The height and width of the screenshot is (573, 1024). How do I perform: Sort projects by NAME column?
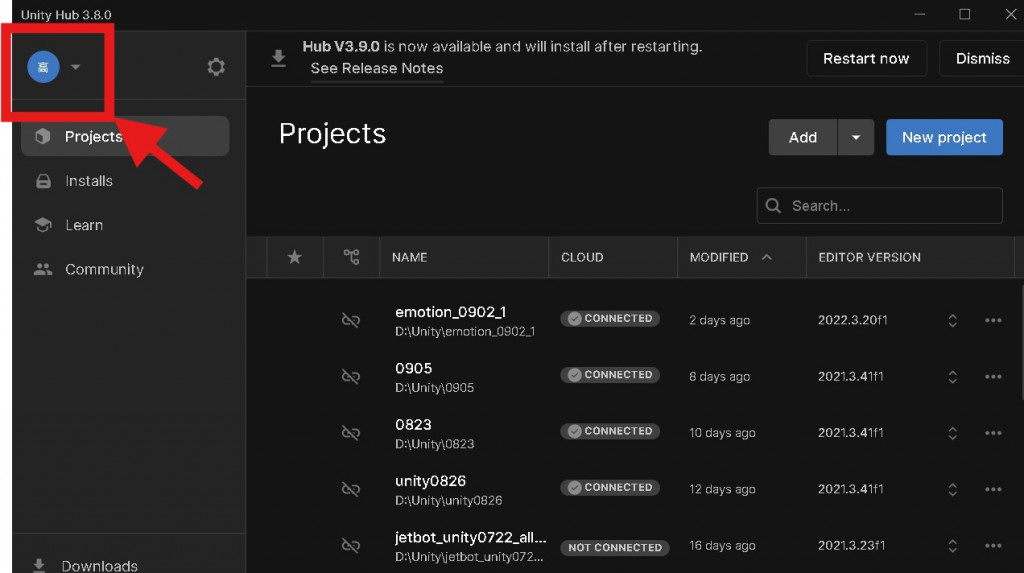[x=409, y=257]
